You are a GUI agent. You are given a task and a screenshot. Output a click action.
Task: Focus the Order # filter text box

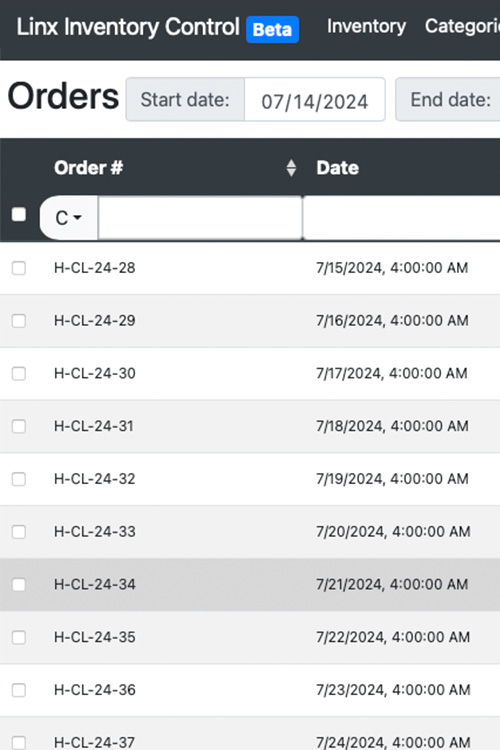(200, 218)
